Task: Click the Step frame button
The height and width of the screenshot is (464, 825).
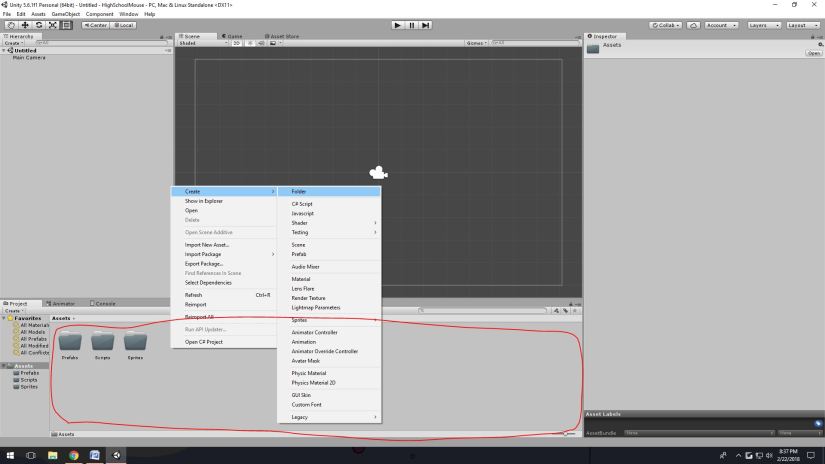Action: click(x=425, y=24)
